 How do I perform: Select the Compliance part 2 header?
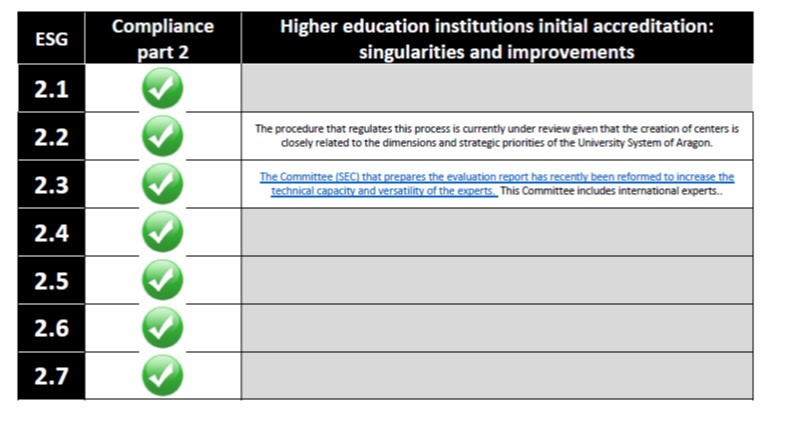(x=163, y=39)
